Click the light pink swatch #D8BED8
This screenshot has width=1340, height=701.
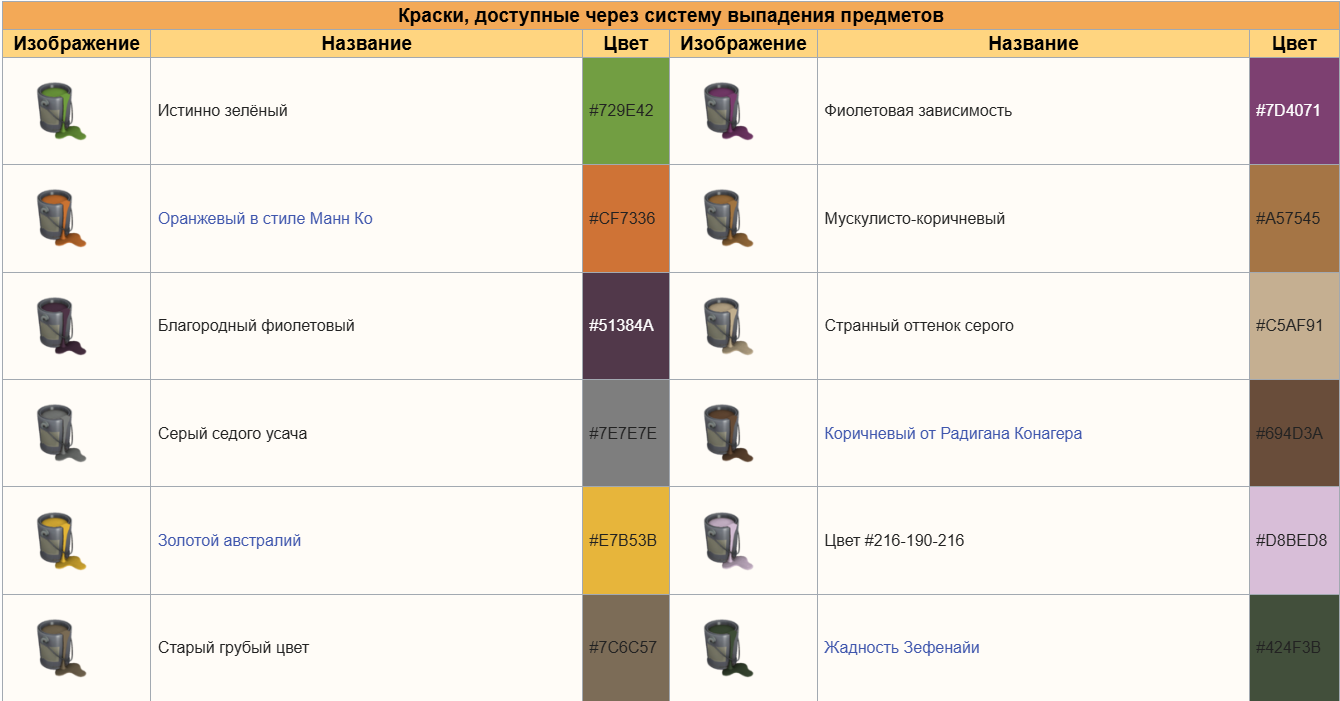pyautogui.click(x=1294, y=541)
